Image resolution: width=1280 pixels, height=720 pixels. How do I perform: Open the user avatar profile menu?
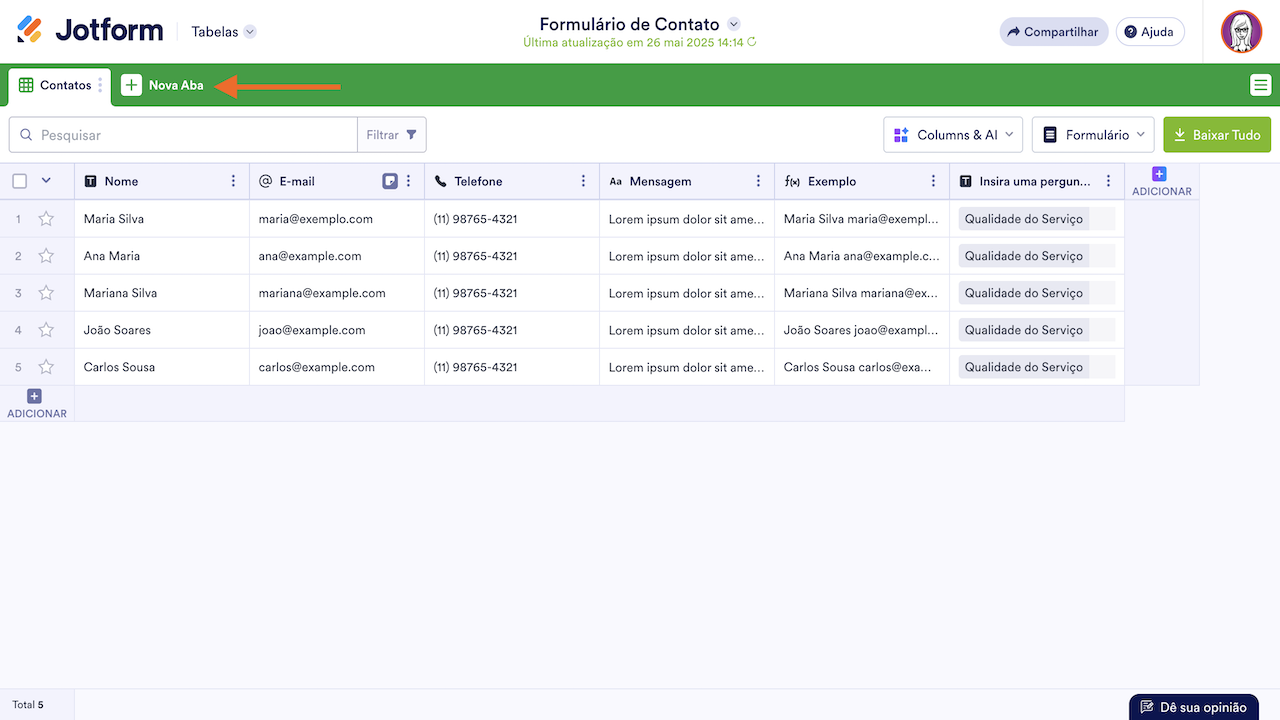point(1241,32)
